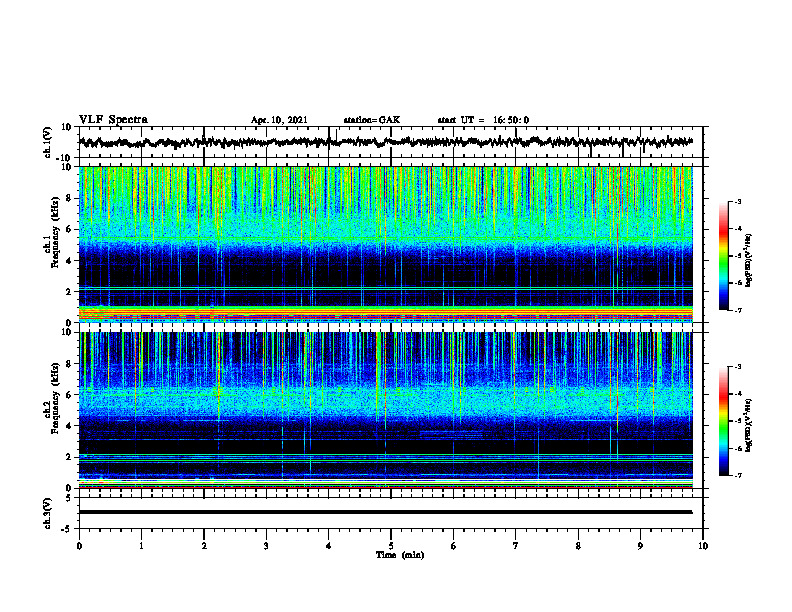Click the "6" kHz tick on ch.2 spectrogram

point(69,395)
